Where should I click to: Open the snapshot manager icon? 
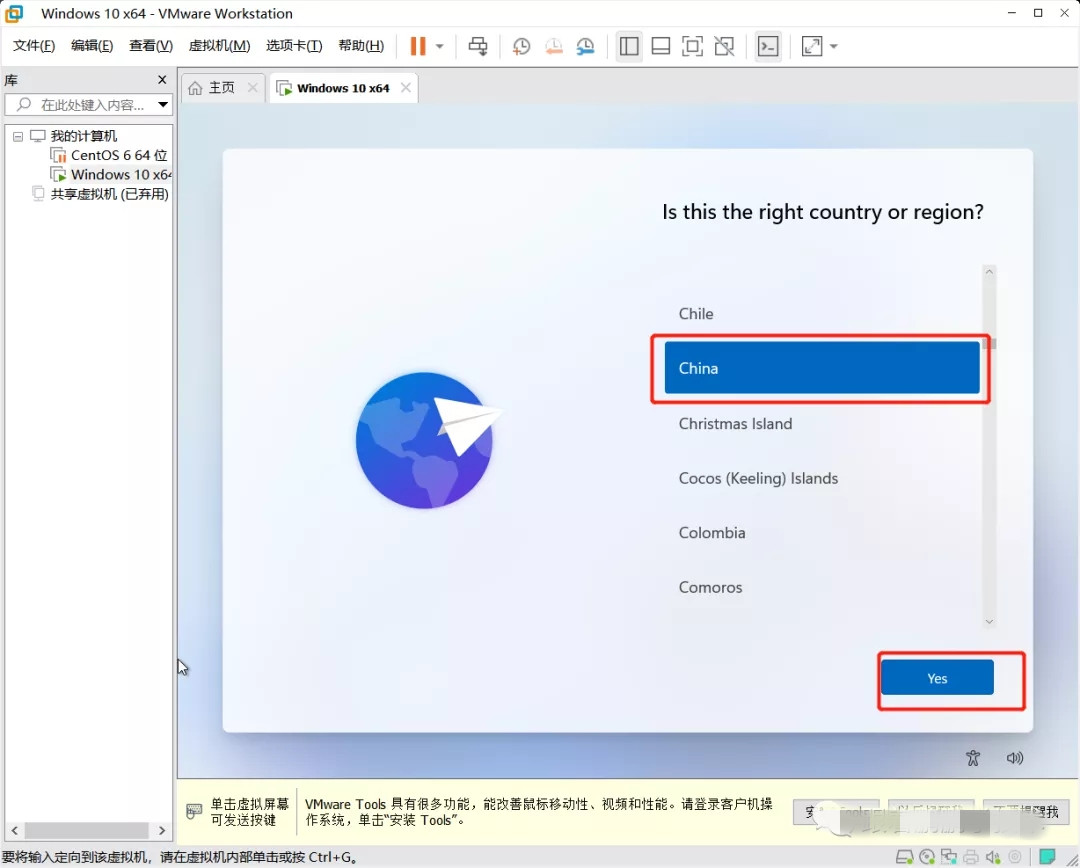(585, 46)
